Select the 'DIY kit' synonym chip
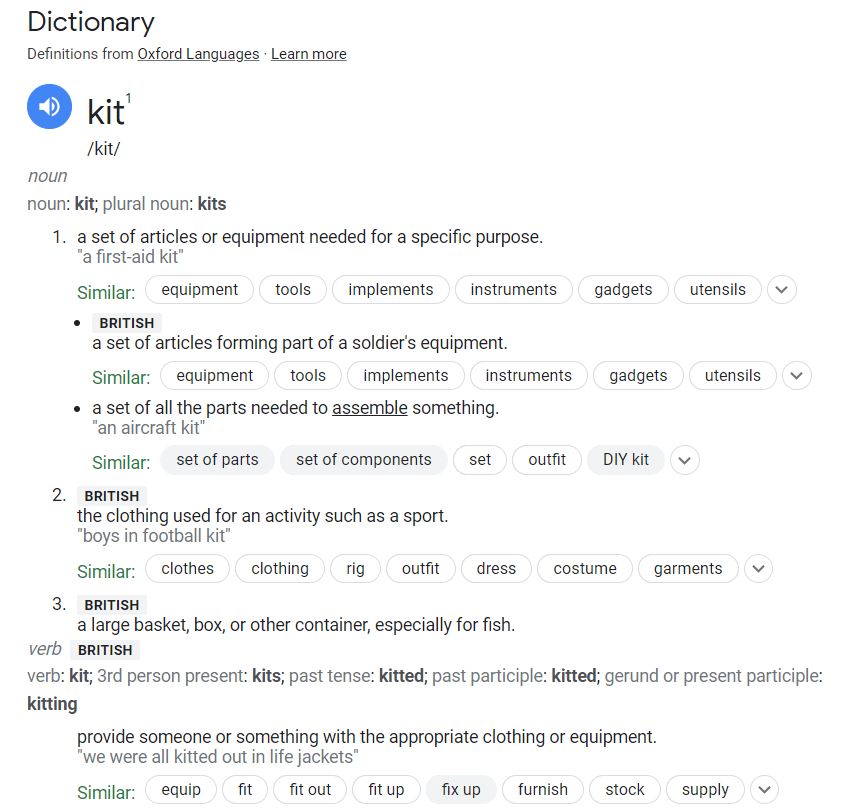 pos(626,460)
